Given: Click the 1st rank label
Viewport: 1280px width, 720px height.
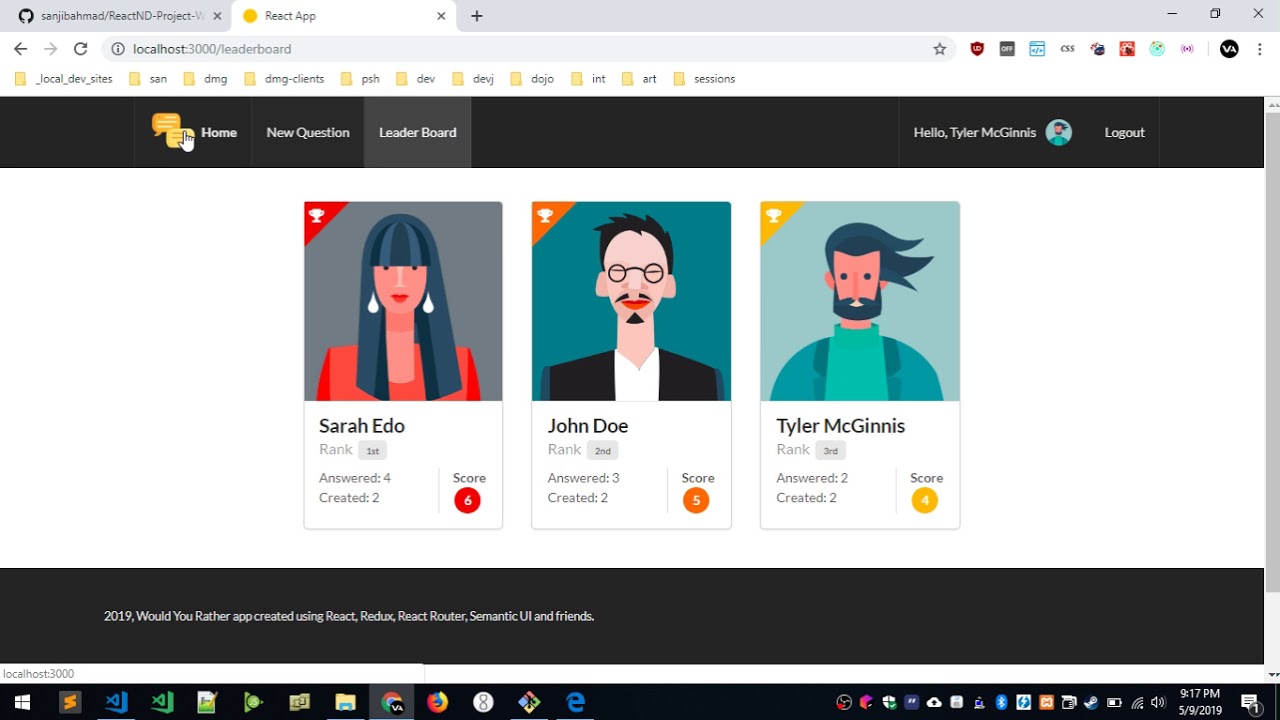Looking at the screenshot, I should pos(372,451).
